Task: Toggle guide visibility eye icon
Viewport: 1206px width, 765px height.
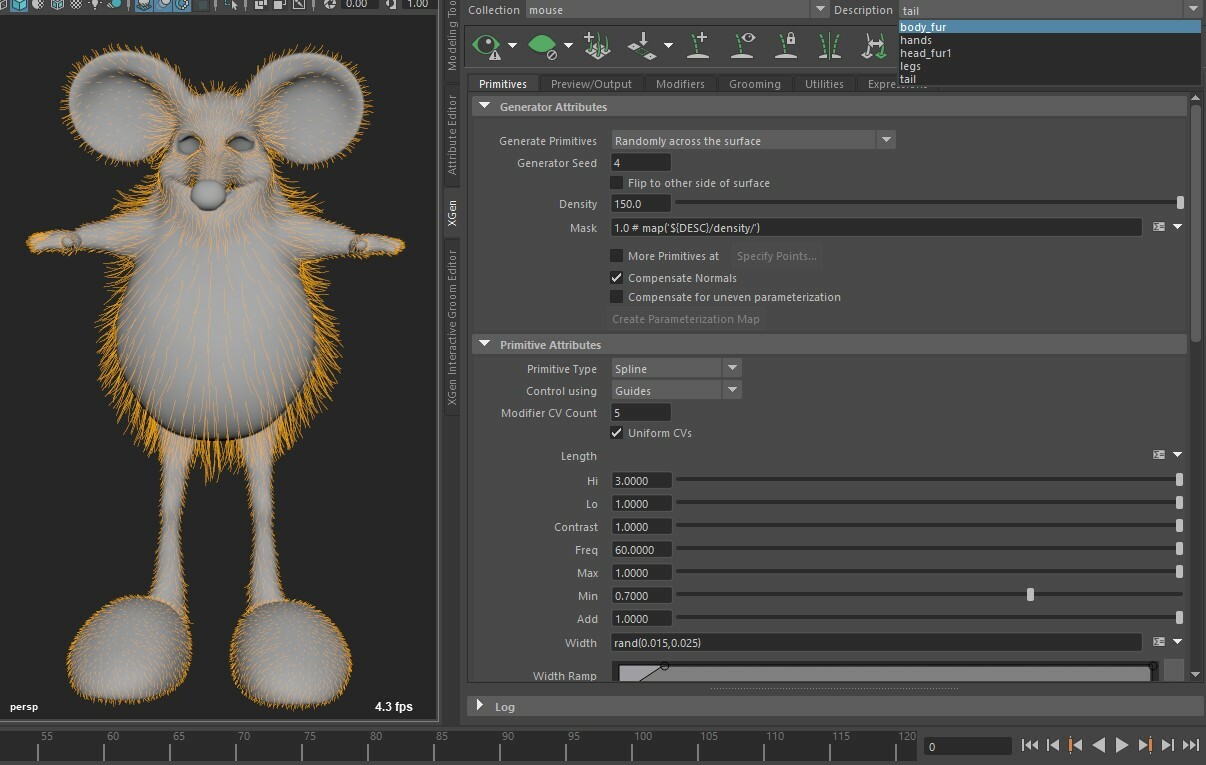Action: coord(744,45)
